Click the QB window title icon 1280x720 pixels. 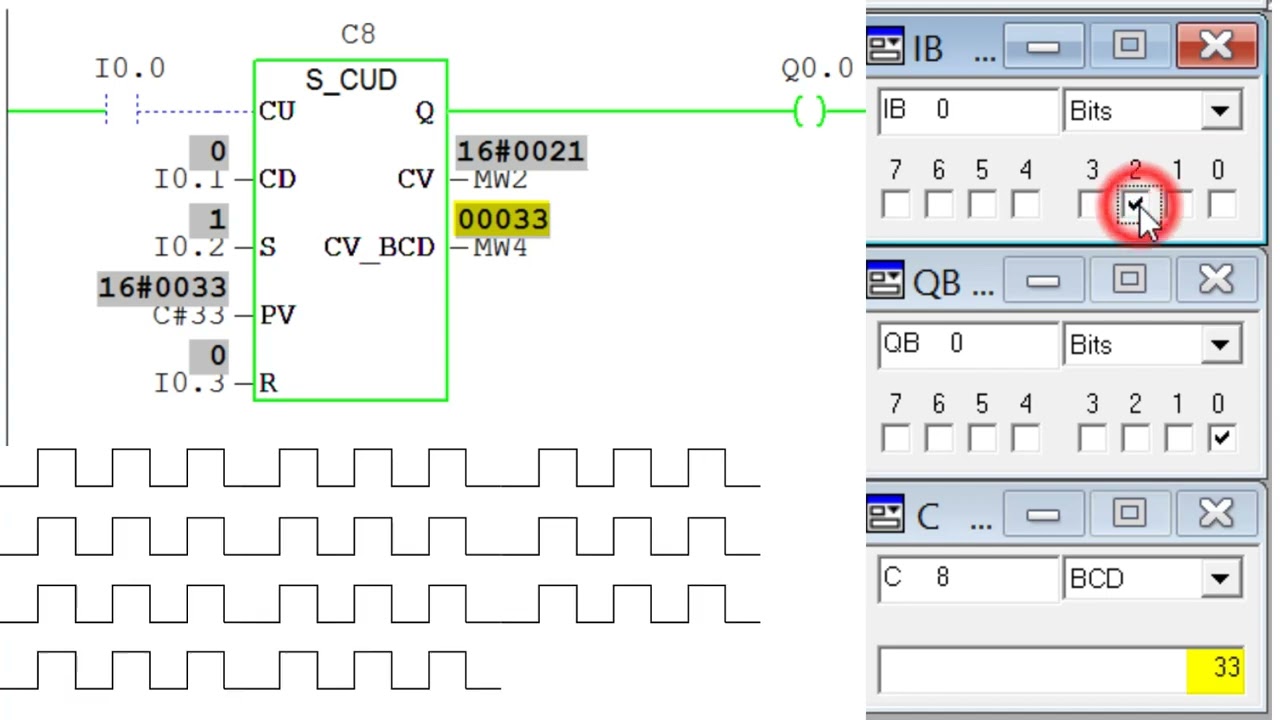pos(885,282)
